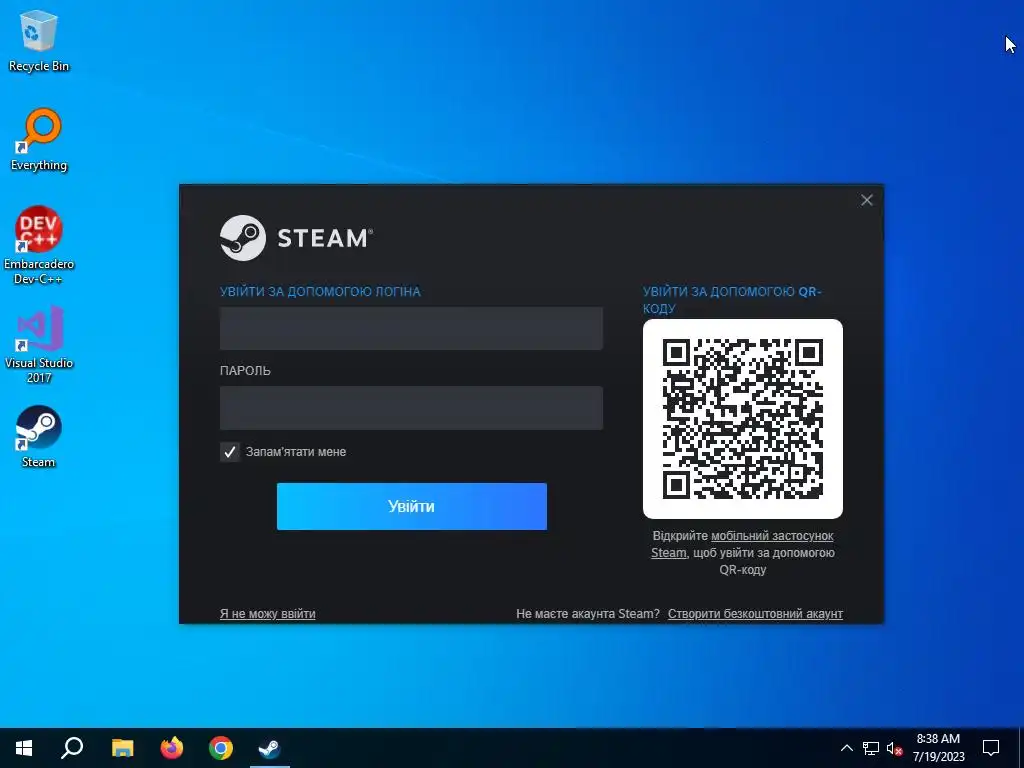Viewport: 1024px width, 768px height.
Task: Open the notification center icon
Action: click(x=991, y=748)
